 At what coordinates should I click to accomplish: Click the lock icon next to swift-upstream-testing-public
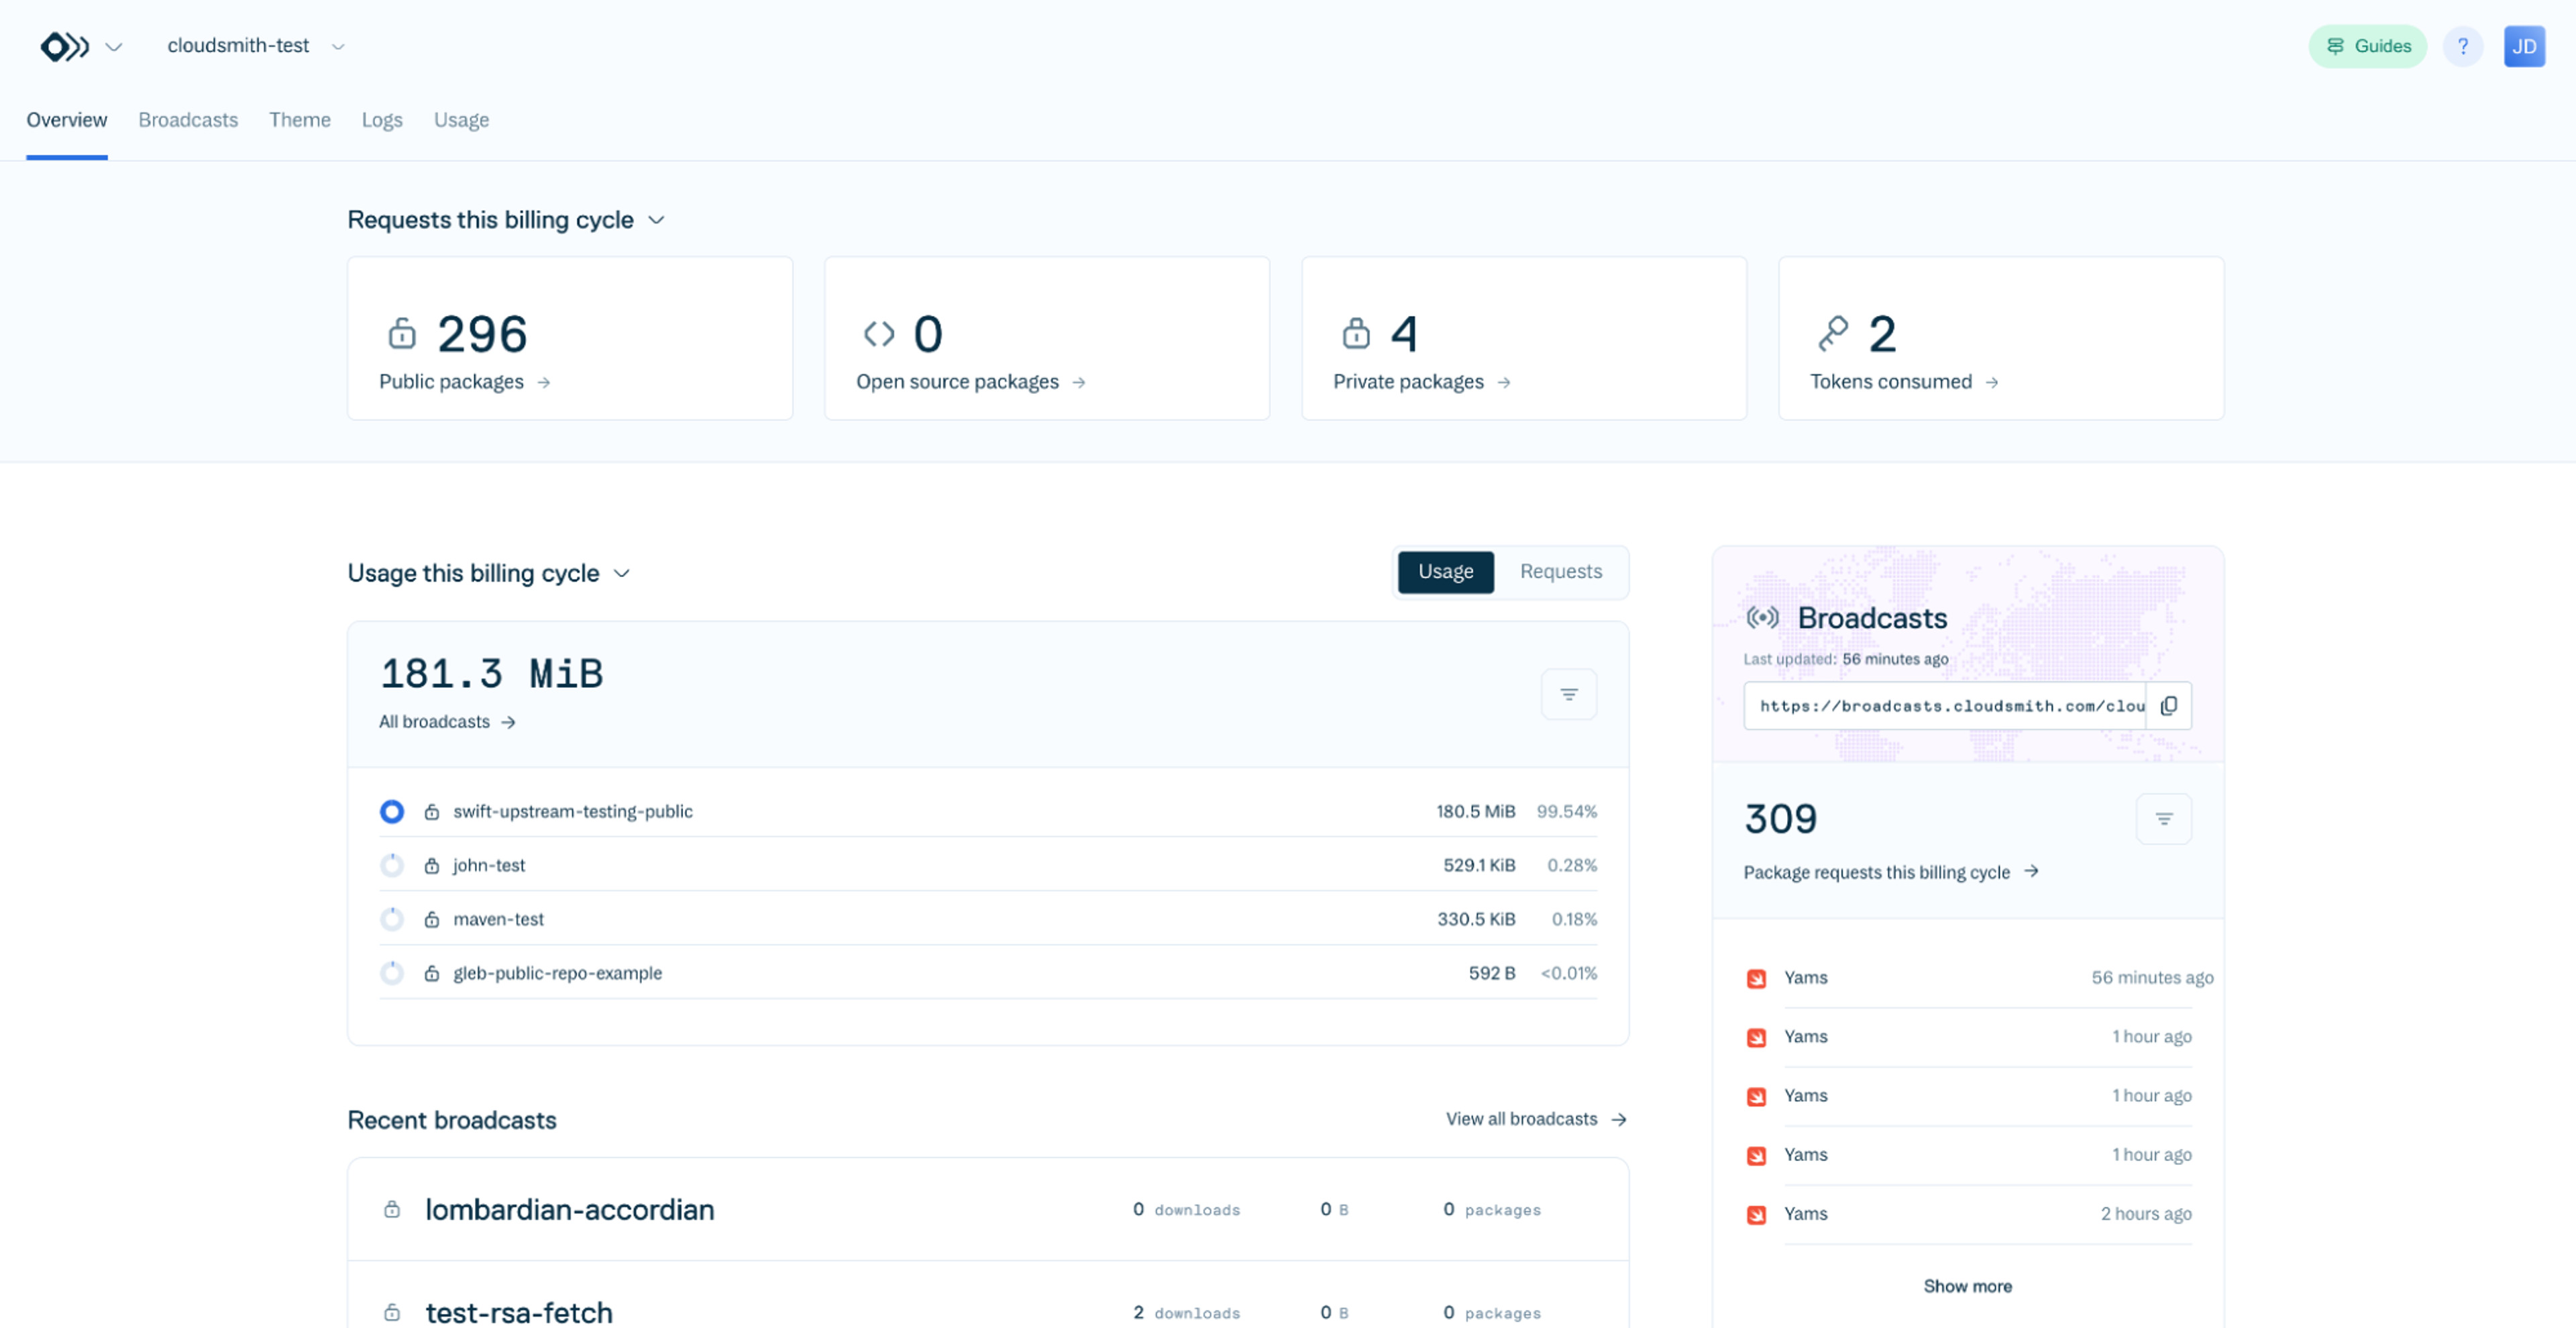click(x=432, y=812)
